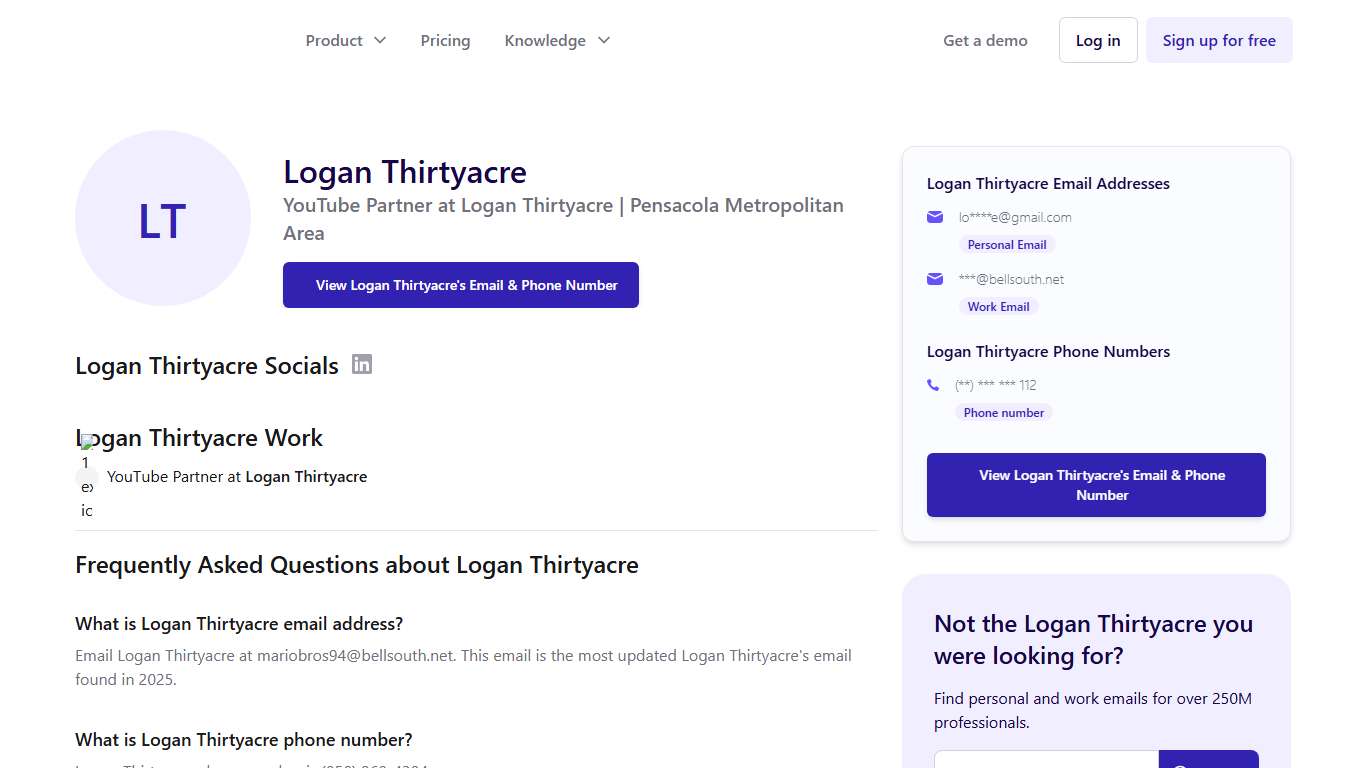Click the envelope icon beside the bellsouth.net email
Screen dimensions: 1366x768
934,279
